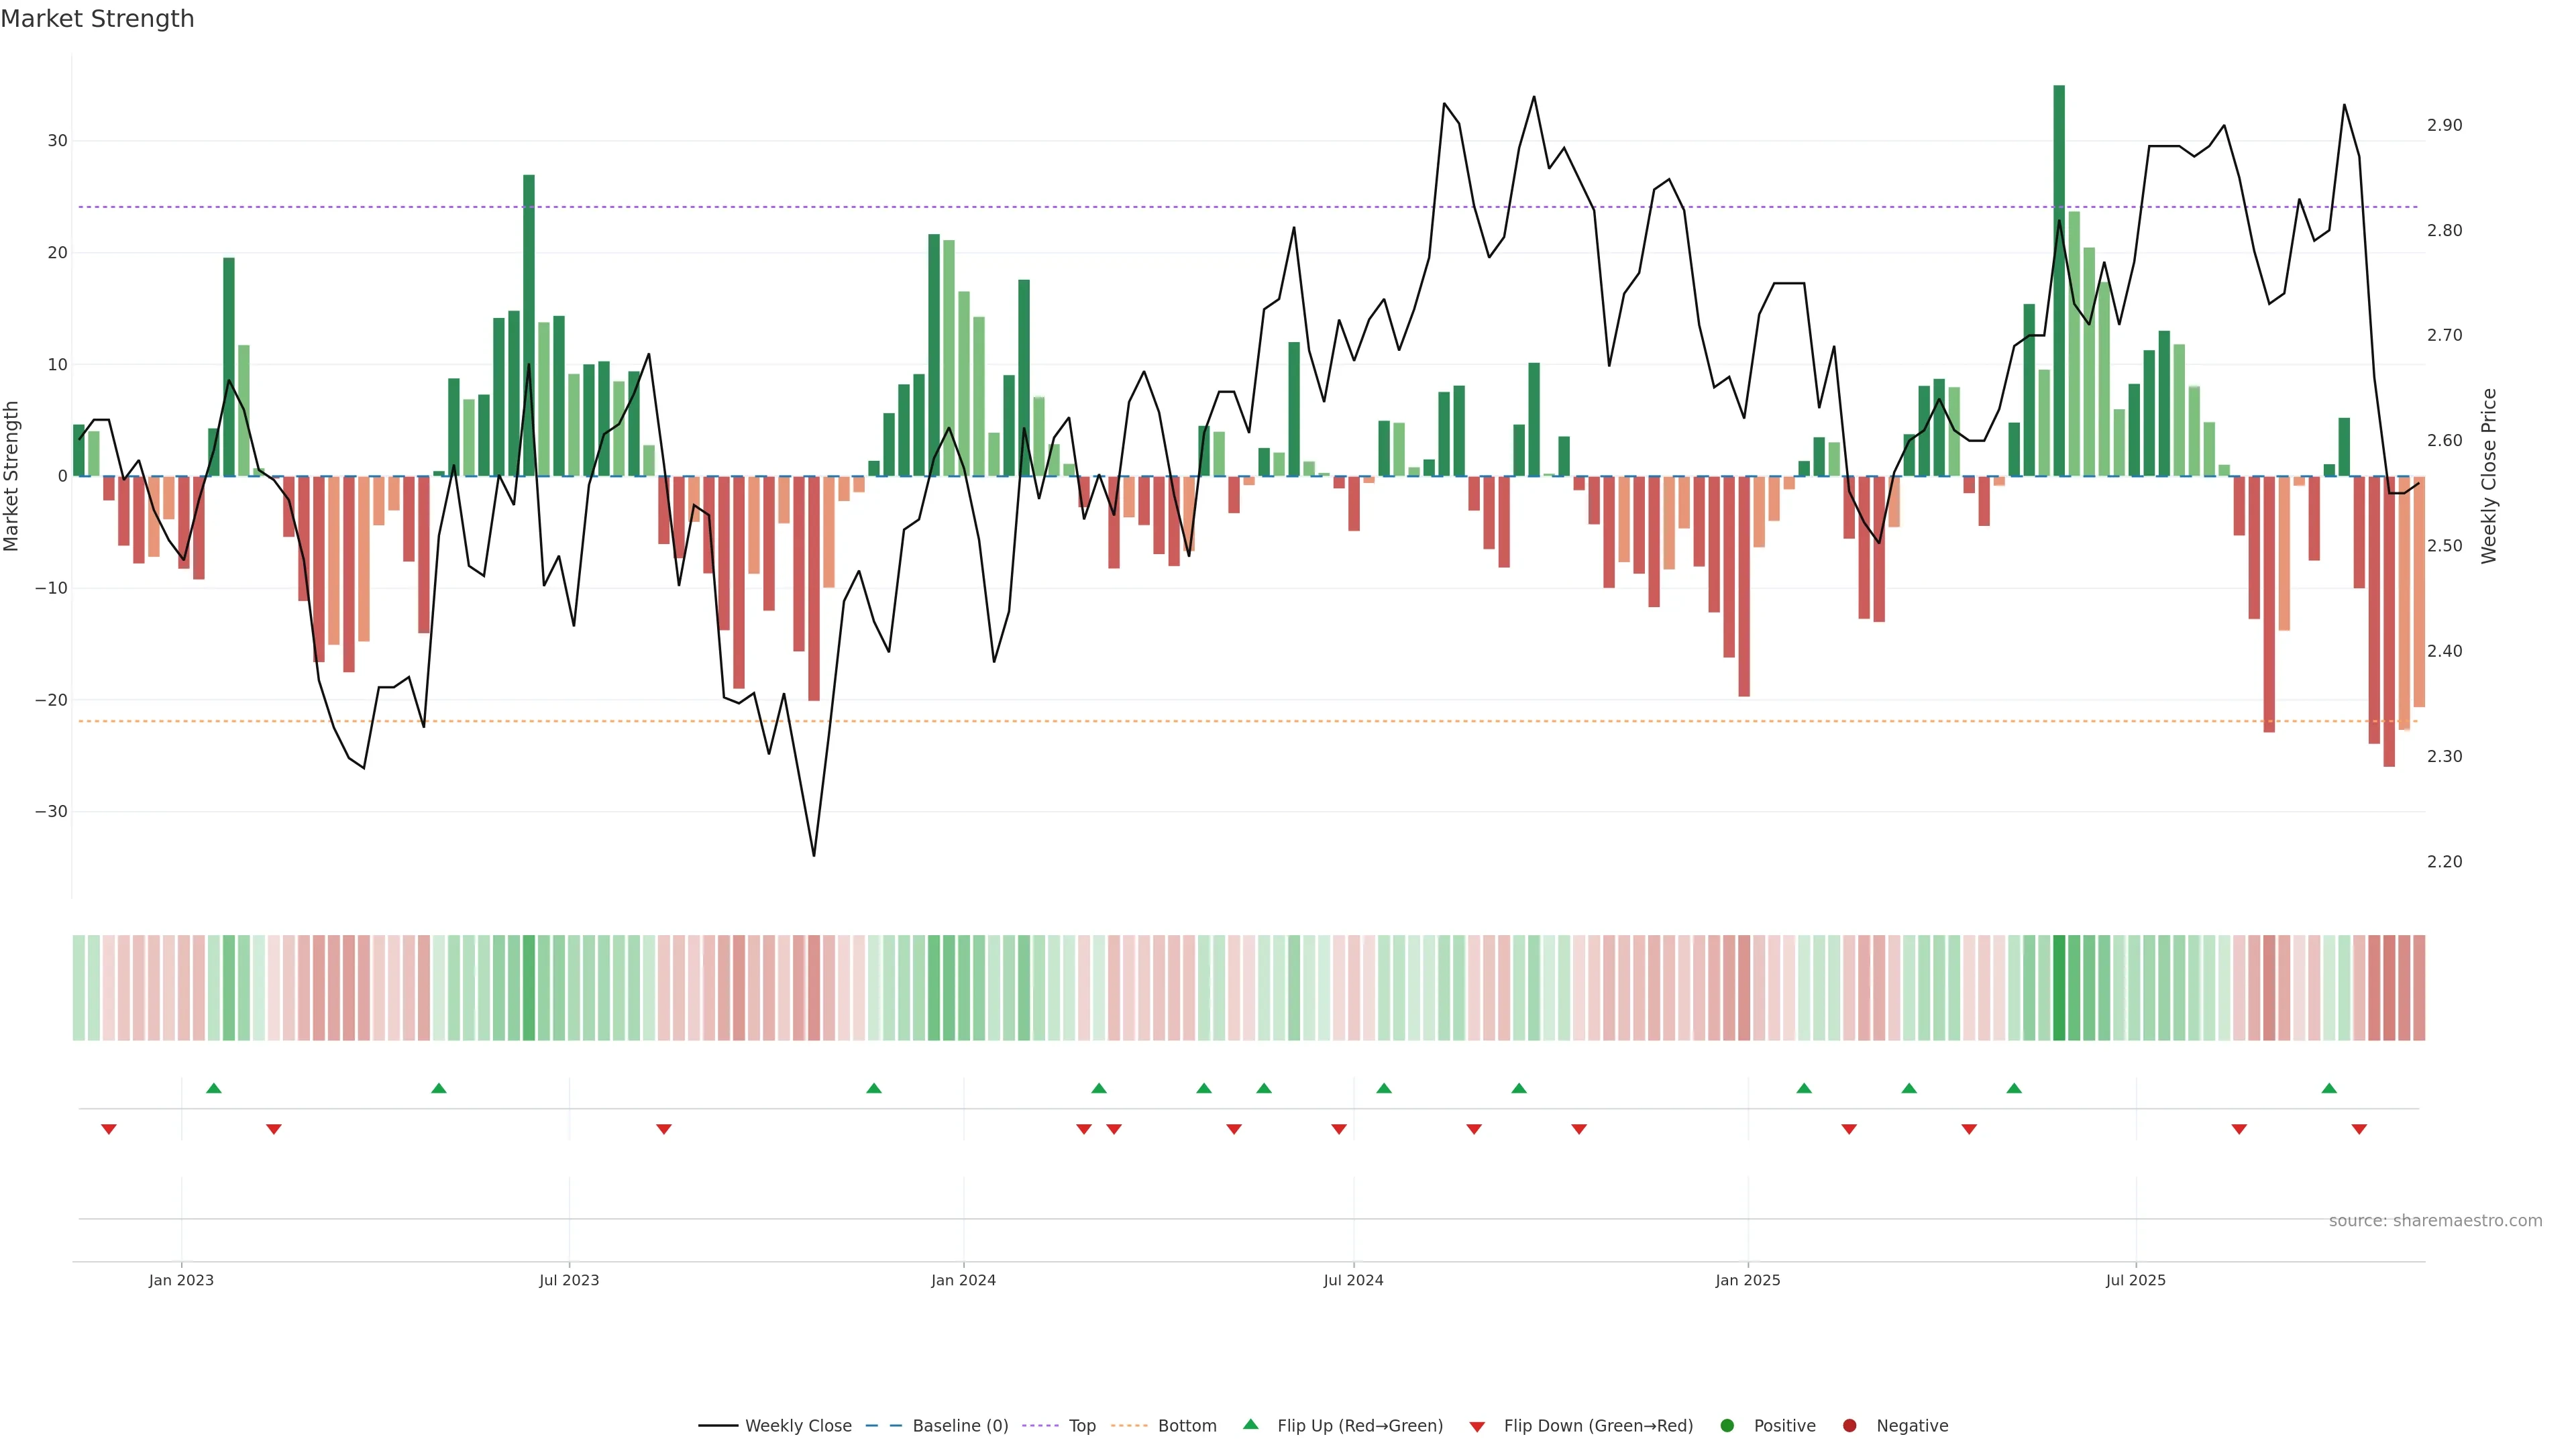
Task: Click the last green flip-up triangle marker
Action: [2329, 1088]
